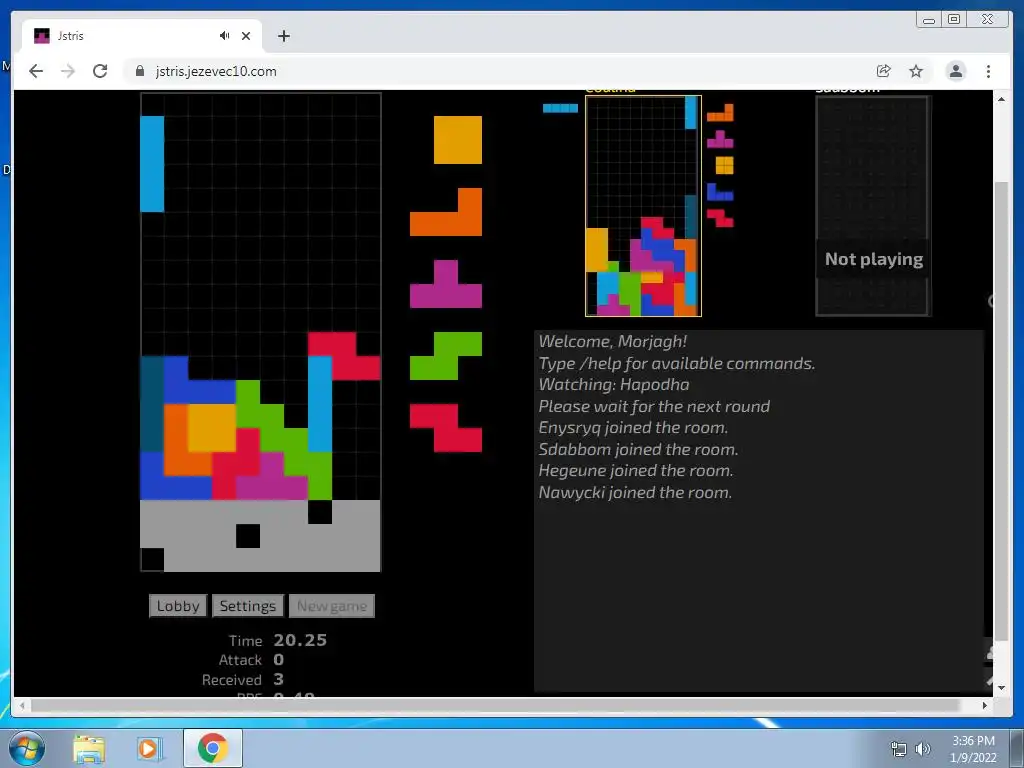
Task: Click the page's scroll down arrow
Action: click(1001, 688)
